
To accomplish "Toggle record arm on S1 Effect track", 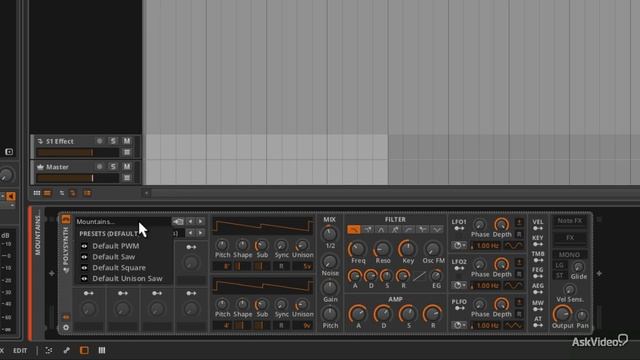I will tap(99, 141).
